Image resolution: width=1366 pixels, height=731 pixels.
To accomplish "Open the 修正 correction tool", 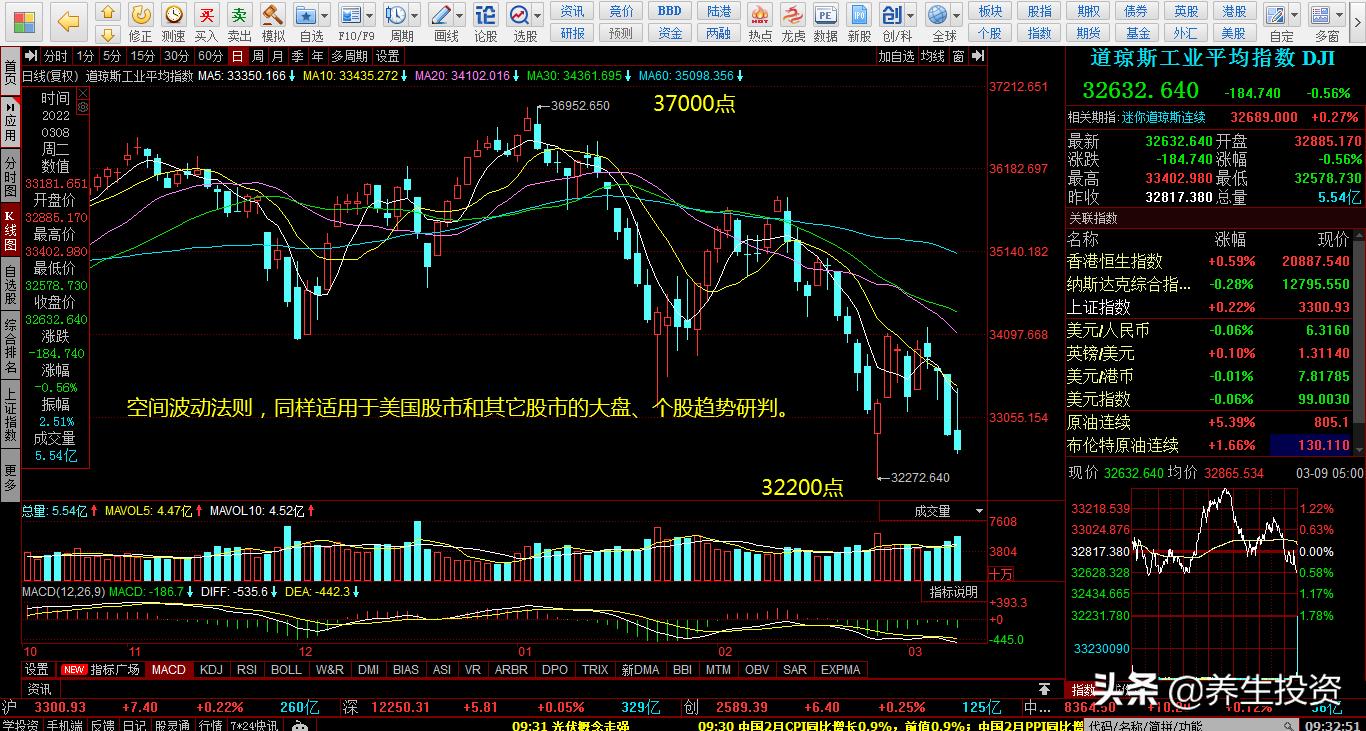I will point(141,23).
